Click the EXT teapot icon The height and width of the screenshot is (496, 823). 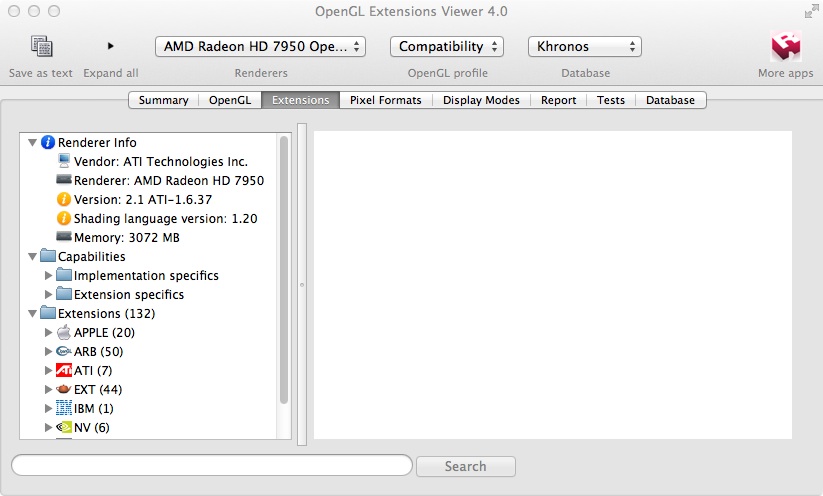(x=64, y=389)
